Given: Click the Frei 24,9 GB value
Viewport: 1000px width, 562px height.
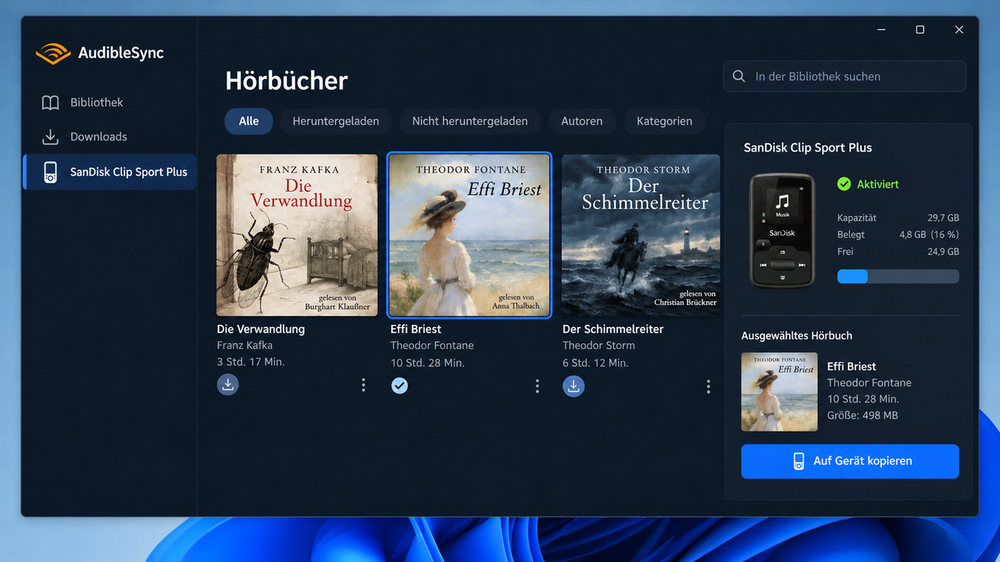Looking at the screenshot, I should tap(943, 251).
